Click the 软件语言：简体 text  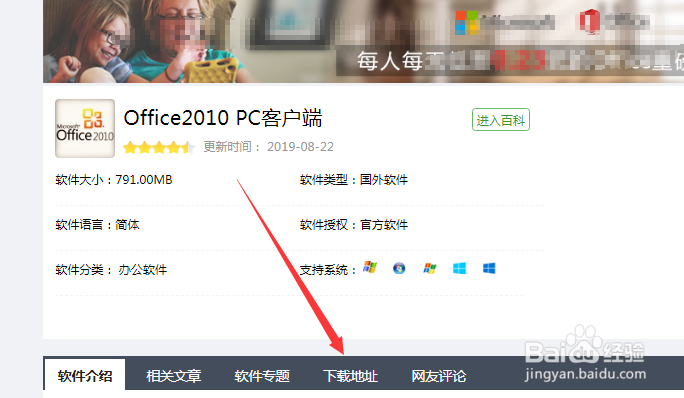(x=97, y=225)
